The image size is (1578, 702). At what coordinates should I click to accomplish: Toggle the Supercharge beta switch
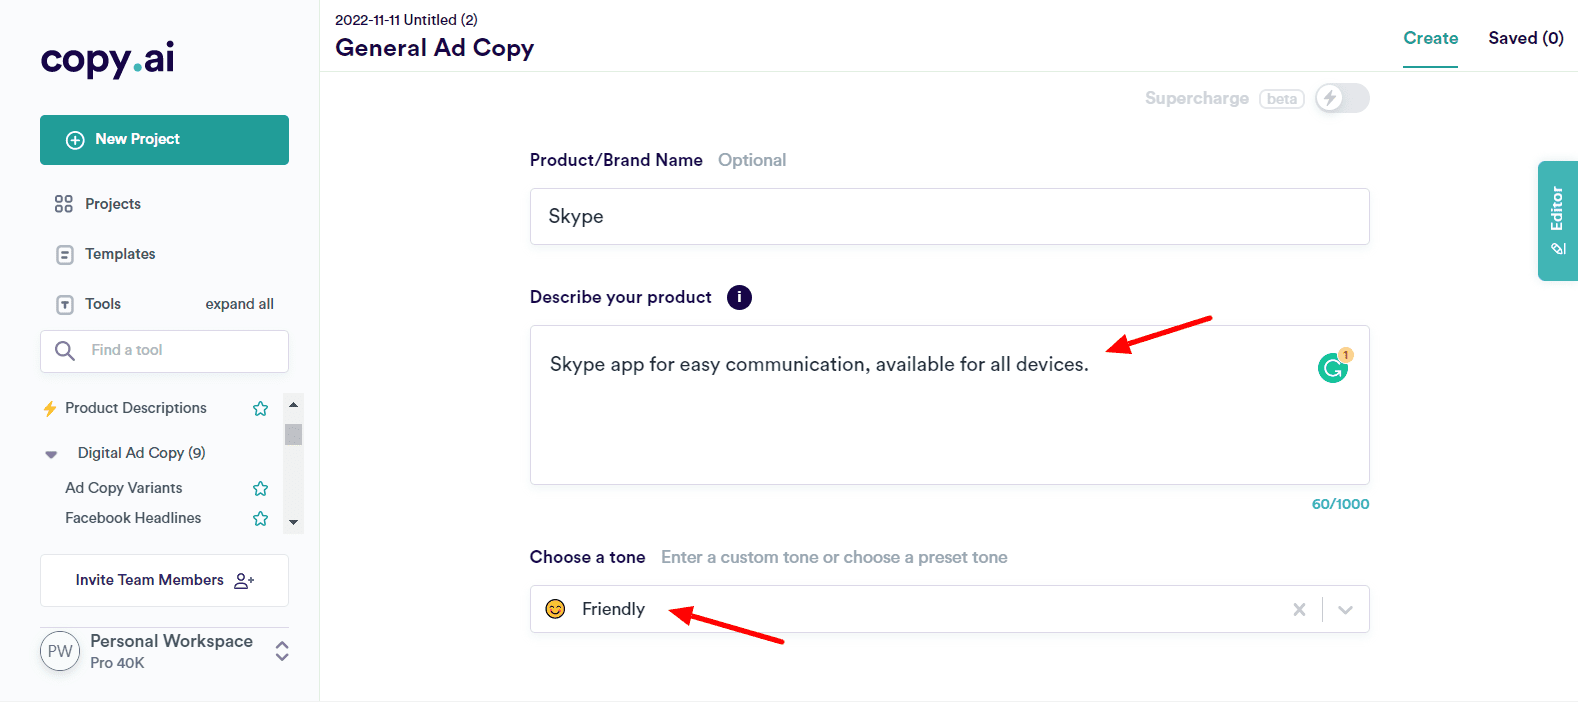point(1341,98)
